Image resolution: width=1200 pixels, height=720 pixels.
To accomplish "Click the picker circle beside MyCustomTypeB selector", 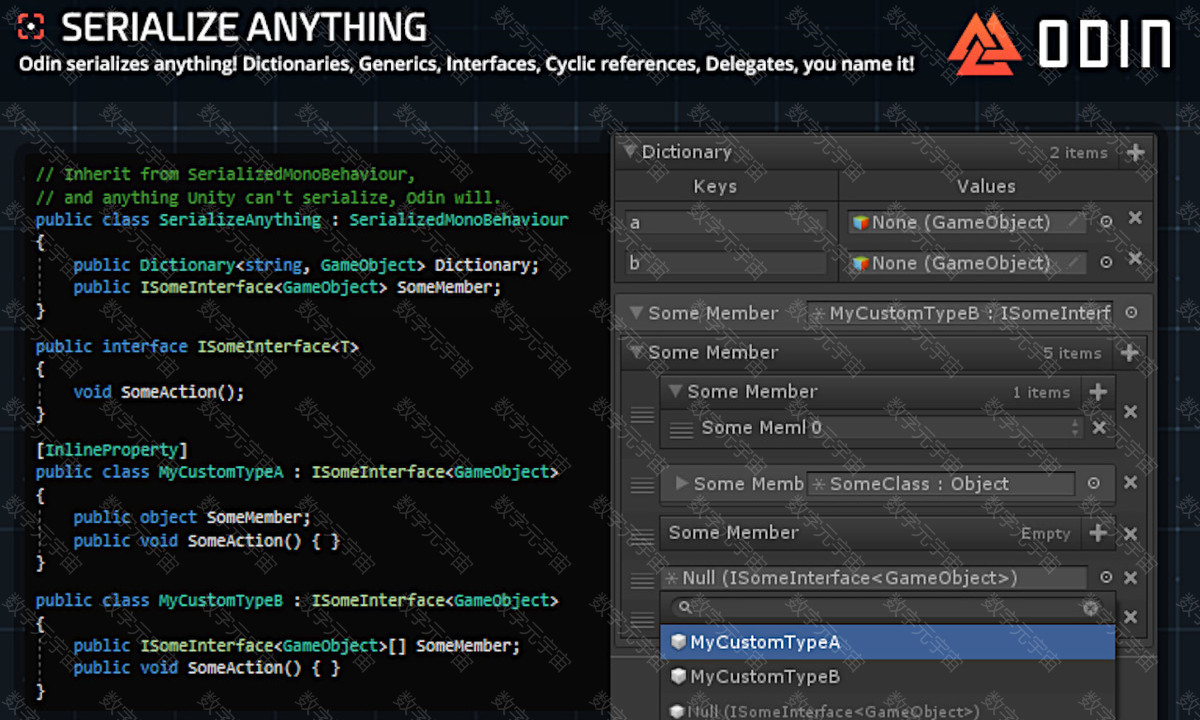I will 1131,313.
